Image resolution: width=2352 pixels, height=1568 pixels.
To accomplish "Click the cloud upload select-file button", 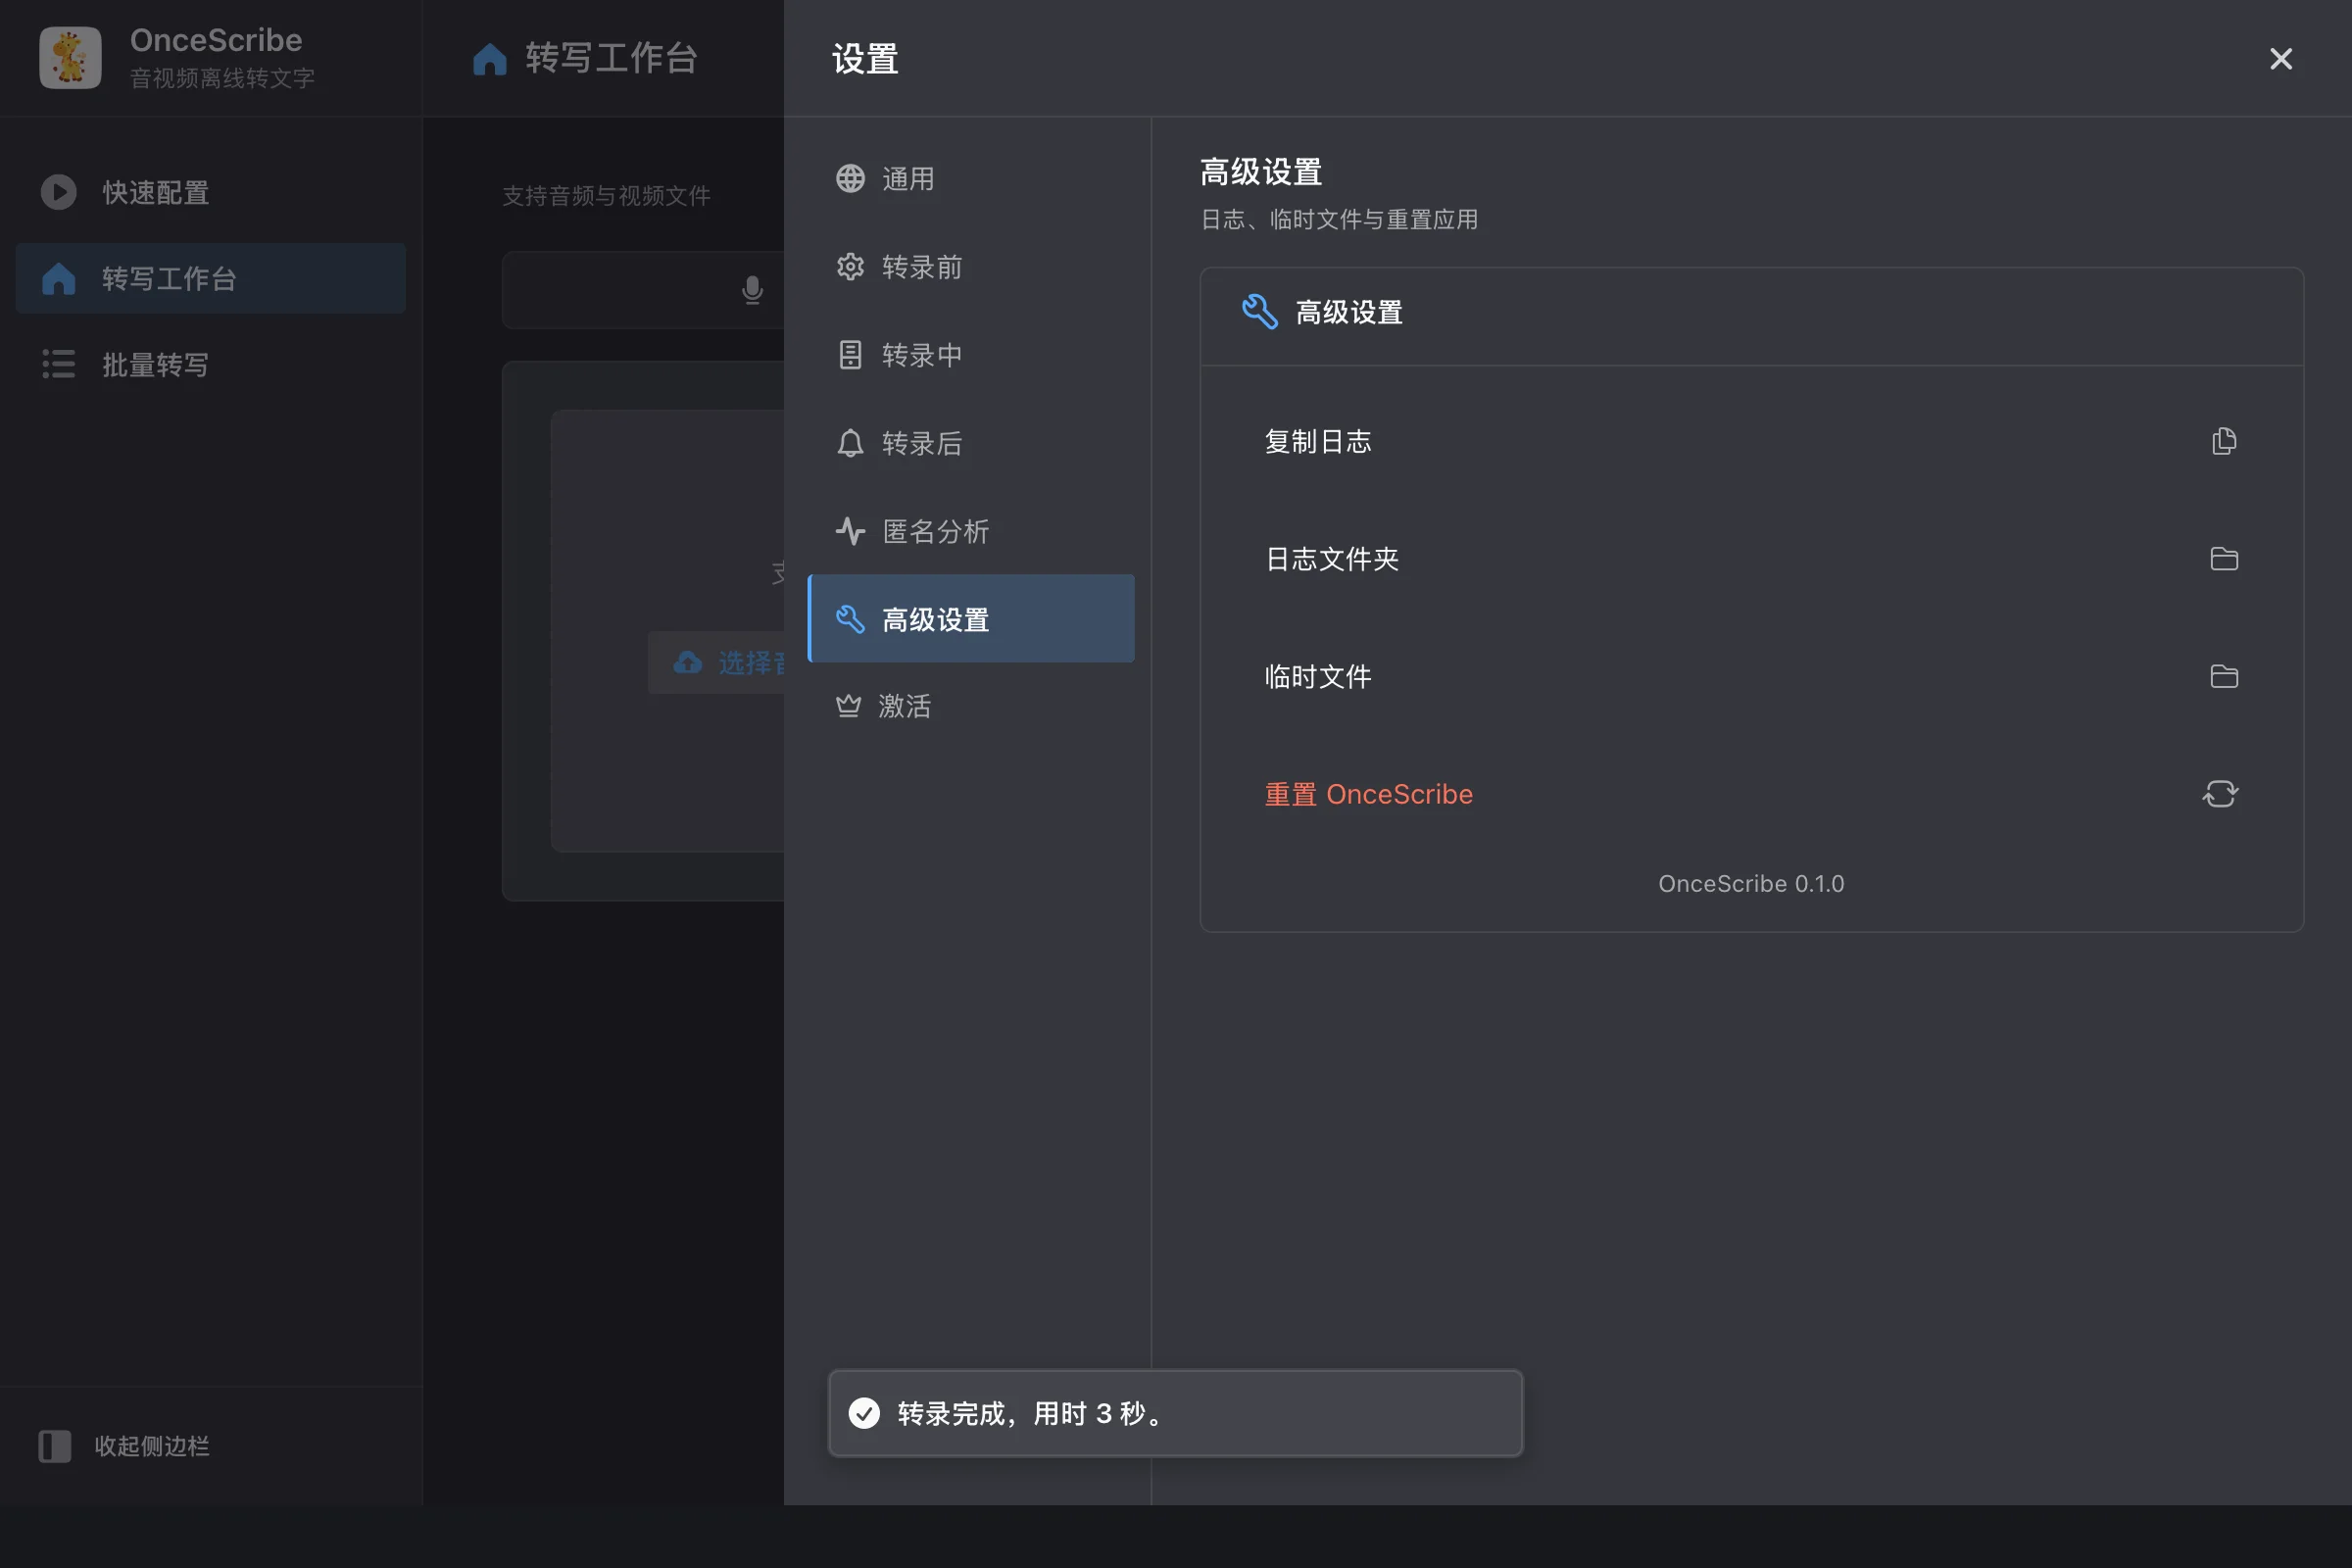I will pyautogui.click(x=716, y=662).
